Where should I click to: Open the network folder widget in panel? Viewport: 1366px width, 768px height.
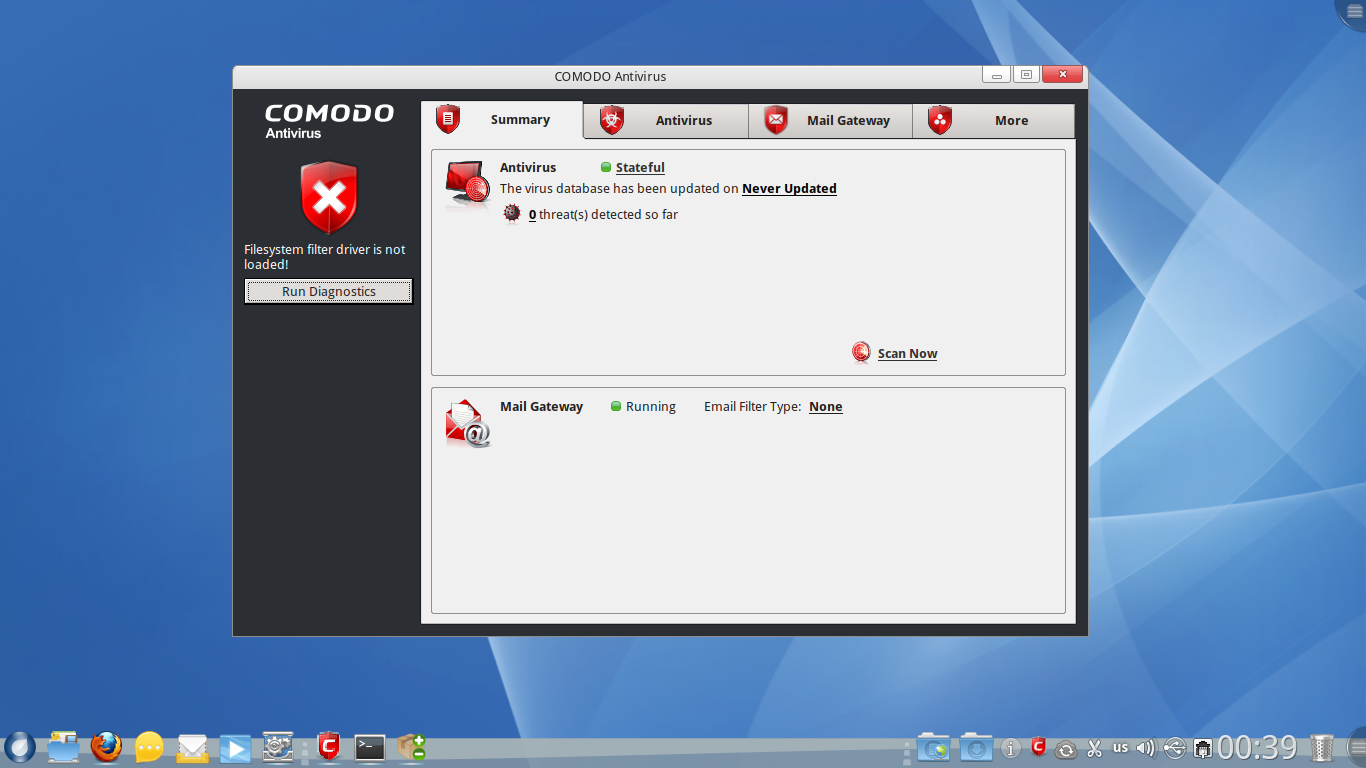(x=933, y=747)
